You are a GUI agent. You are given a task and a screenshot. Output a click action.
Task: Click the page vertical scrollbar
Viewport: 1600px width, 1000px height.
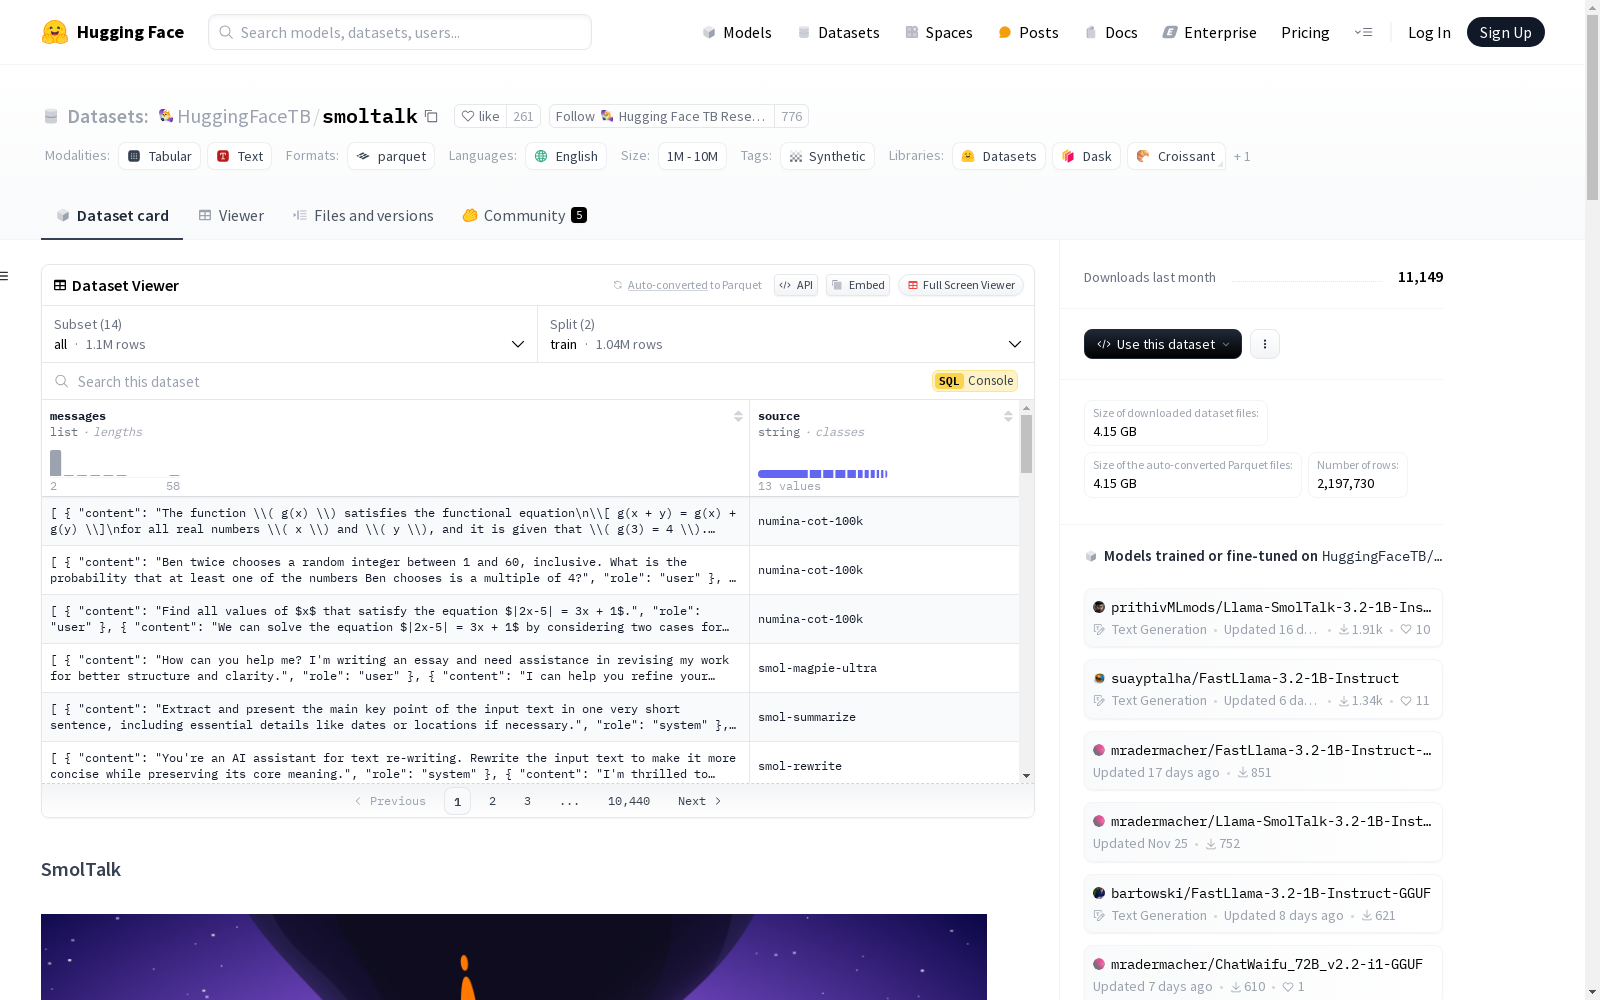pos(1592,110)
